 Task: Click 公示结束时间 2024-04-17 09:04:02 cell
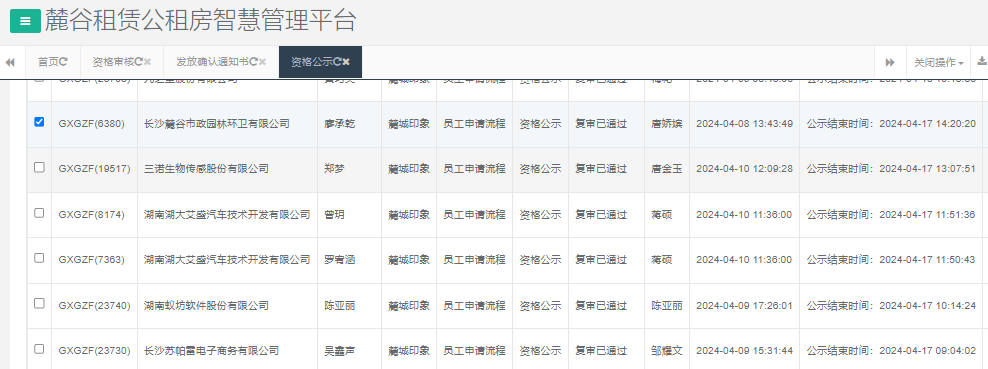coord(891,351)
